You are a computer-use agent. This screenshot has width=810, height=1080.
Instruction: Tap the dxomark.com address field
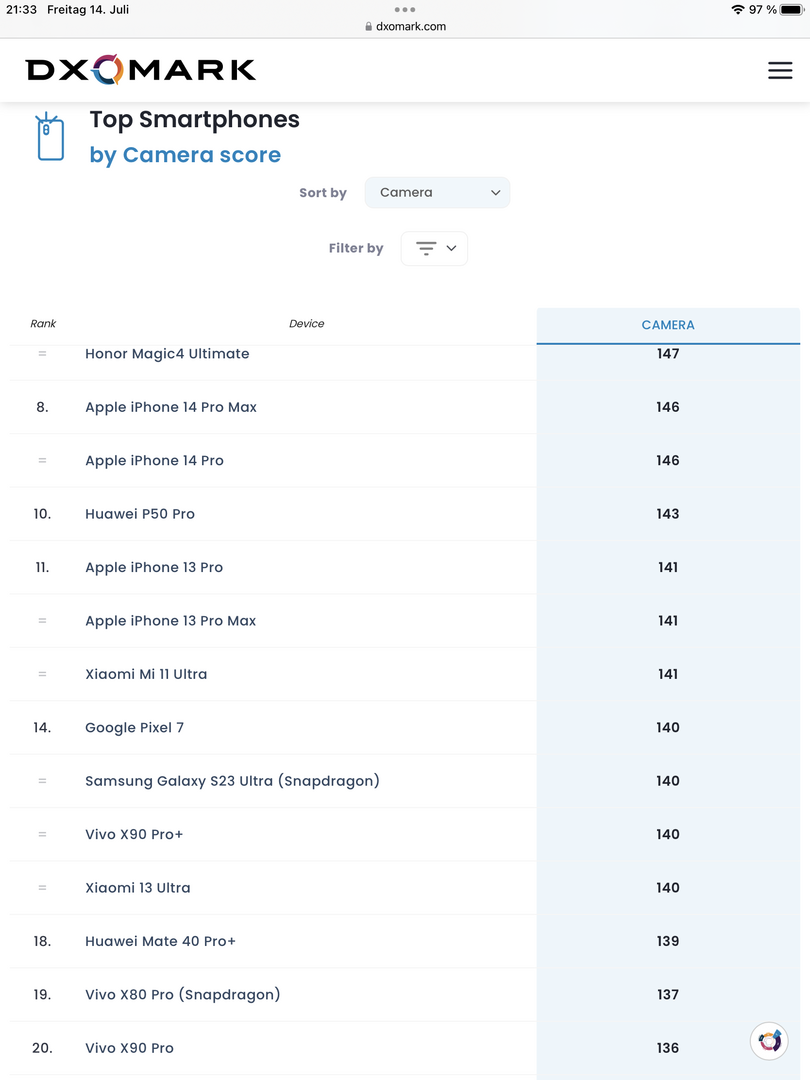pyautogui.click(x=405, y=26)
